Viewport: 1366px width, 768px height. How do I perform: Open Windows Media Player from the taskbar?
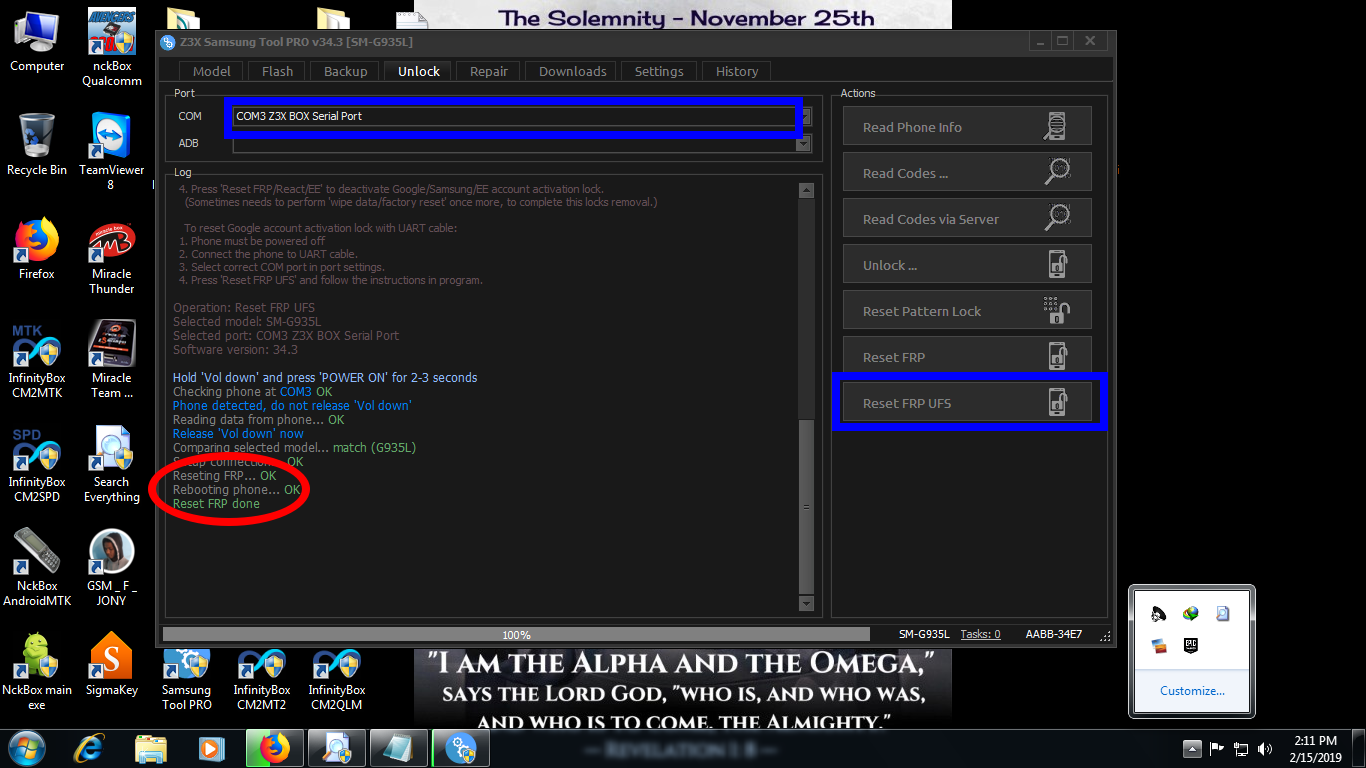click(x=211, y=748)
